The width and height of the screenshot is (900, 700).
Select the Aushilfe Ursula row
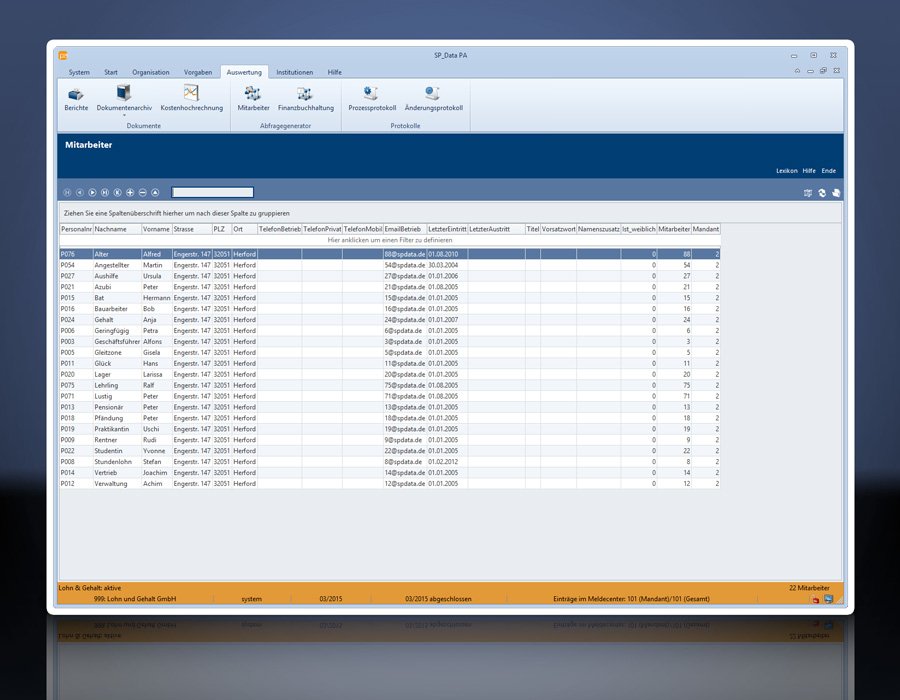pyautogui.click(x=390, y=276)
